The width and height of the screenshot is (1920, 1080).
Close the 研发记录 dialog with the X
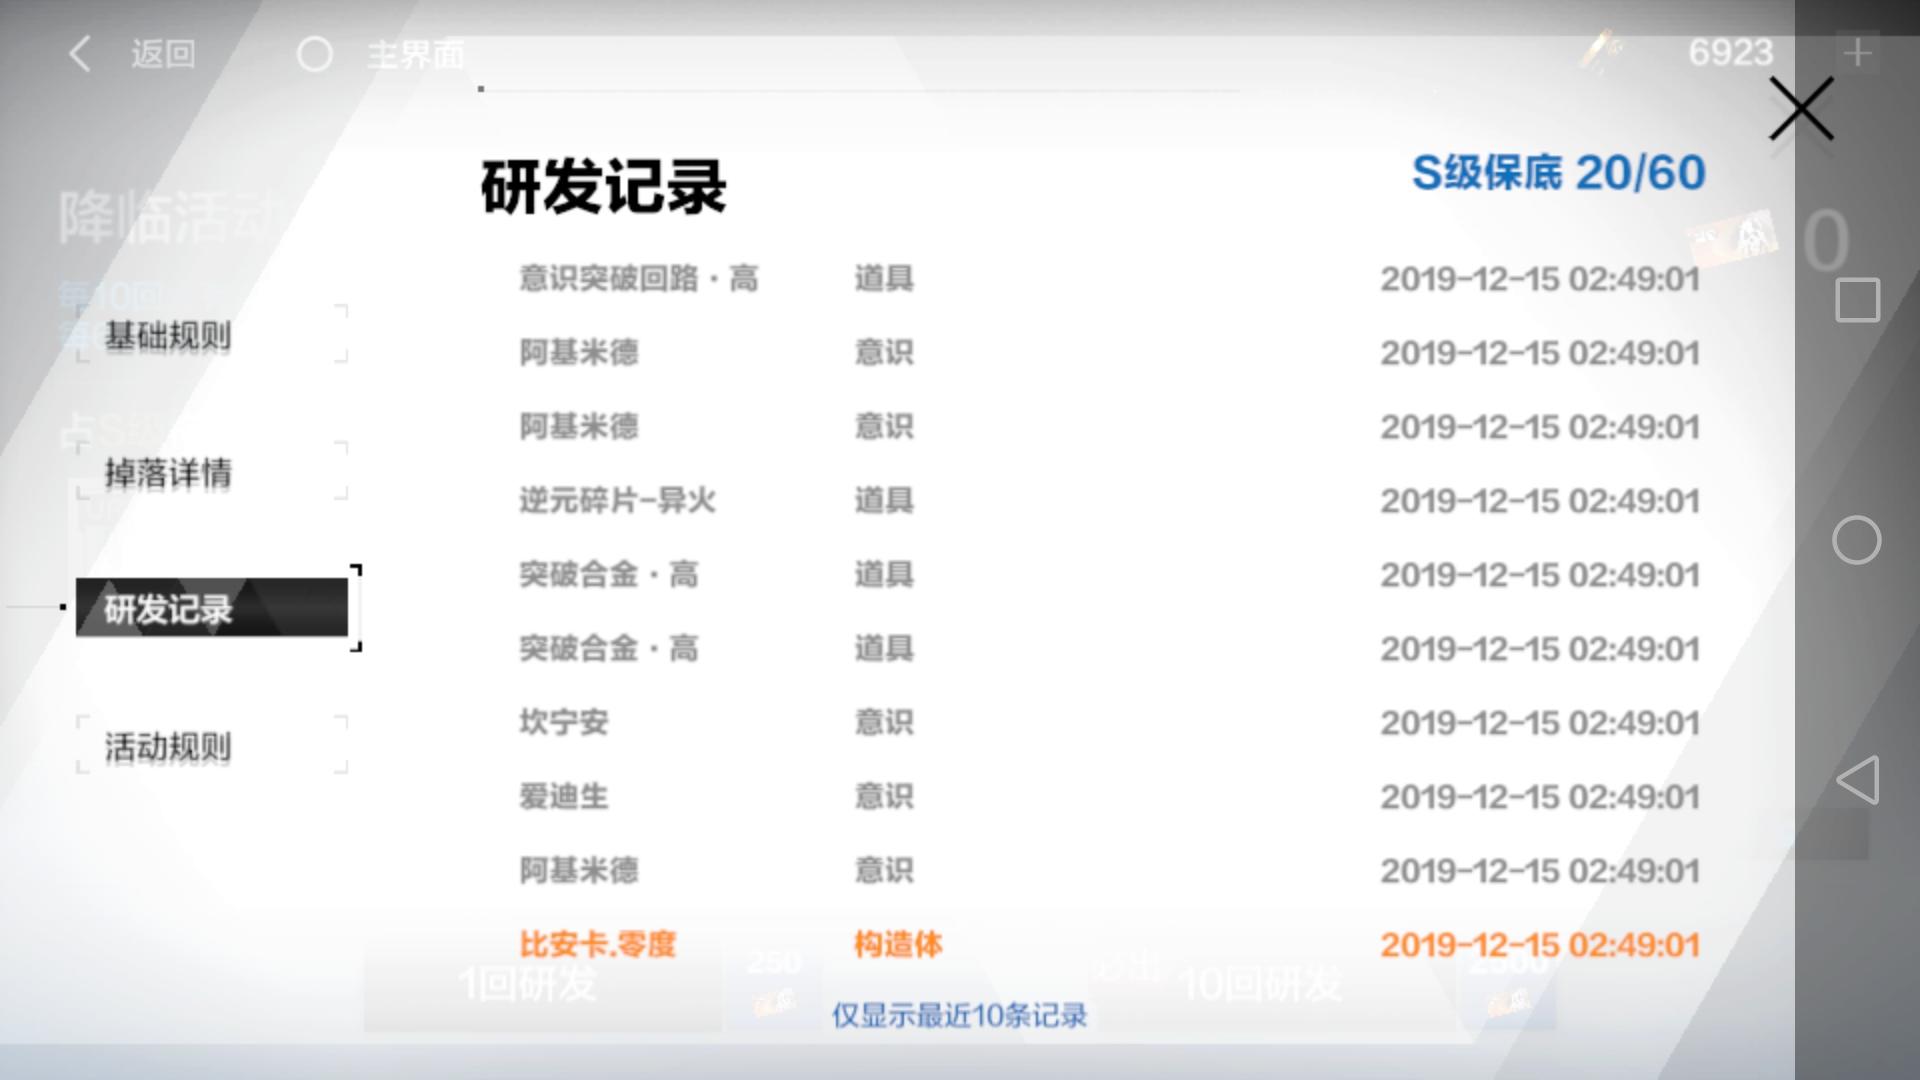click(1801, 108)
